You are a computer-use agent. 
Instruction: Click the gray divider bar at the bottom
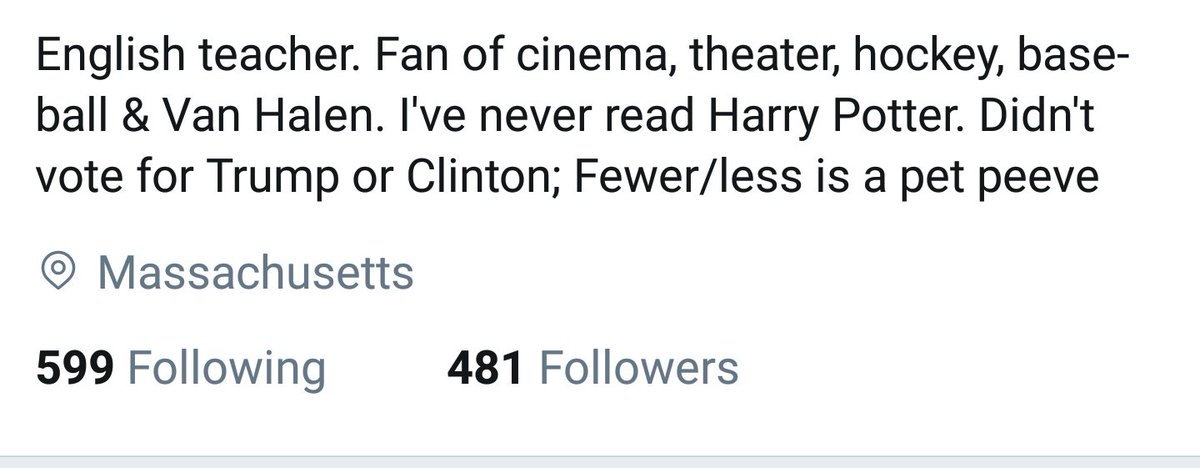click(x=600, y=462)
